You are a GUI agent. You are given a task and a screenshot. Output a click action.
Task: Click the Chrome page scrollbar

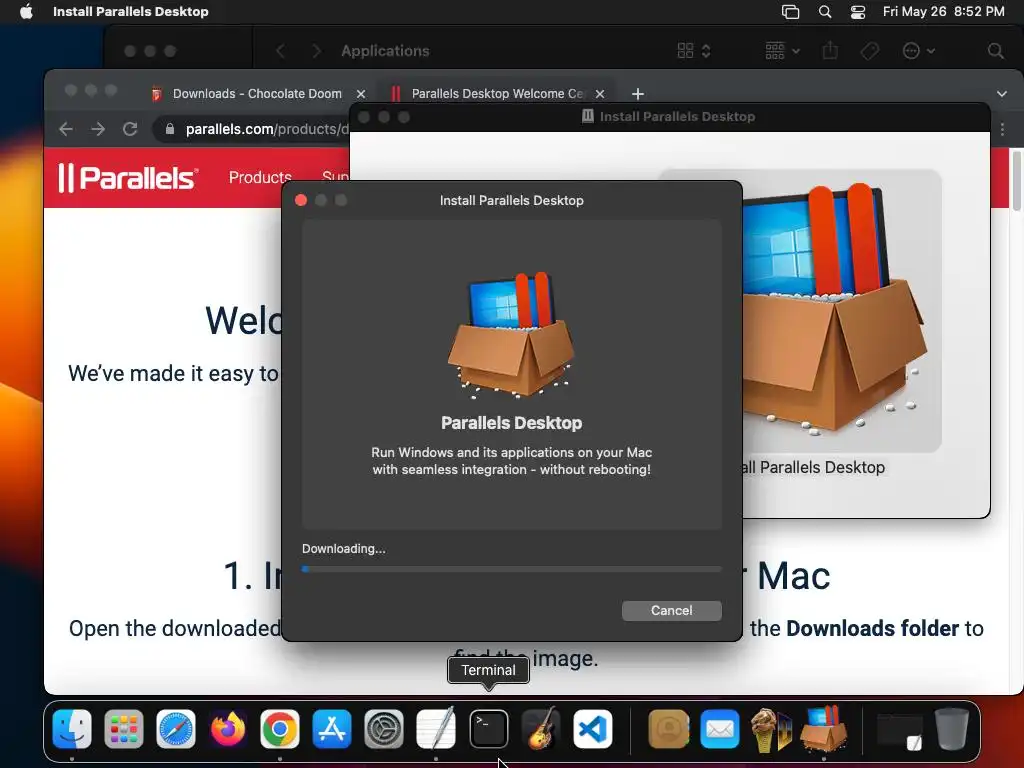click(1017, 180)
